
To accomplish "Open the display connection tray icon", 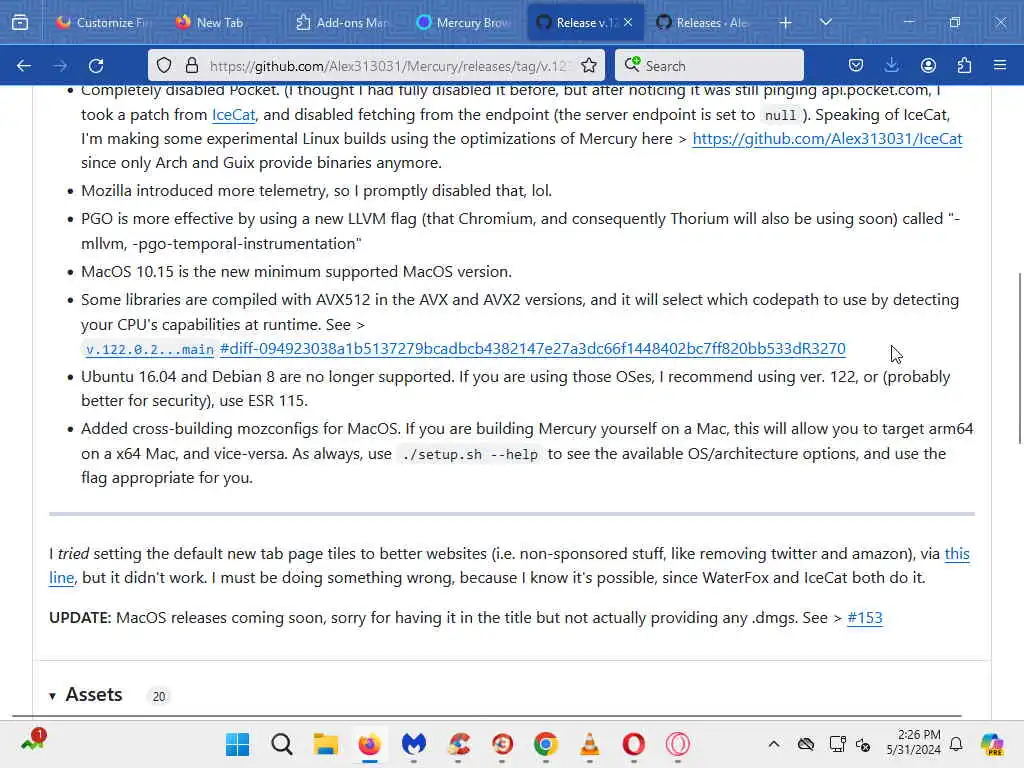I will tap(837, 744).
